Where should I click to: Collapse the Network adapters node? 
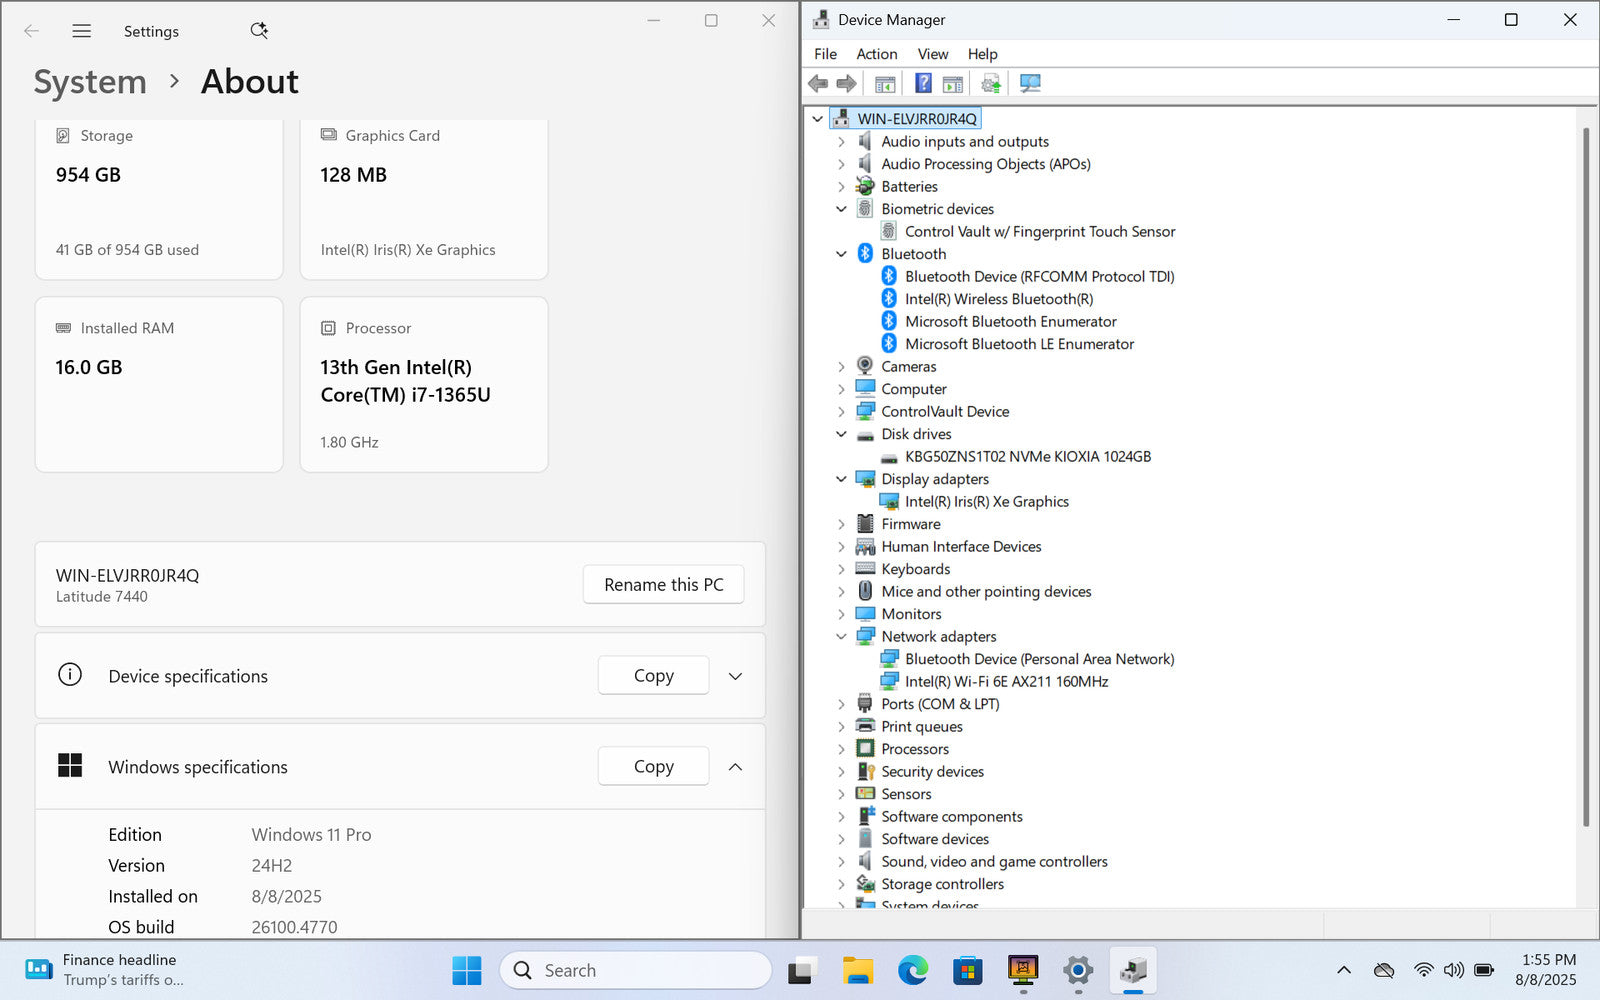coord(841,636)
